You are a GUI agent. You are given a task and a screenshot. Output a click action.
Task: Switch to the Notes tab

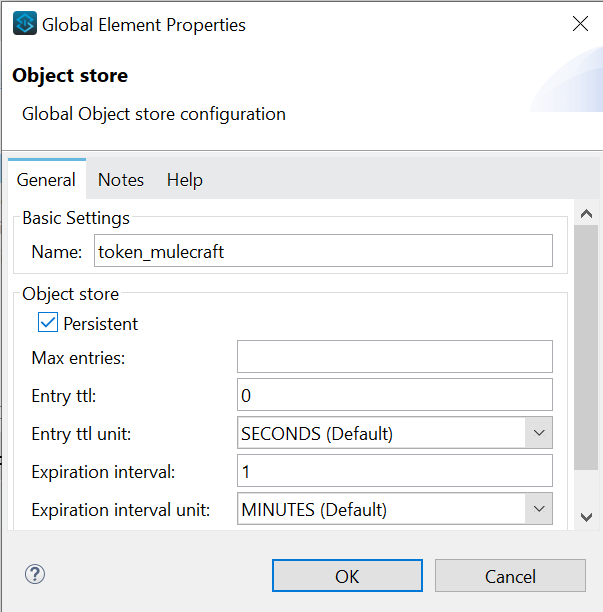coord(121,180)
